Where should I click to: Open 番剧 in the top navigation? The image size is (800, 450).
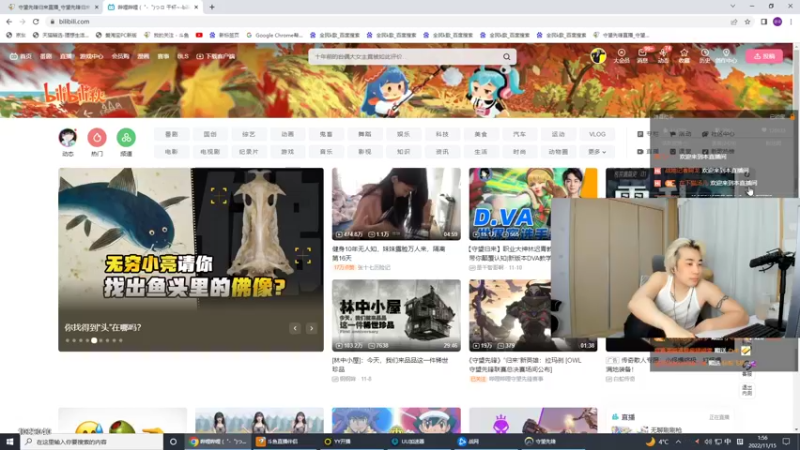46,57
